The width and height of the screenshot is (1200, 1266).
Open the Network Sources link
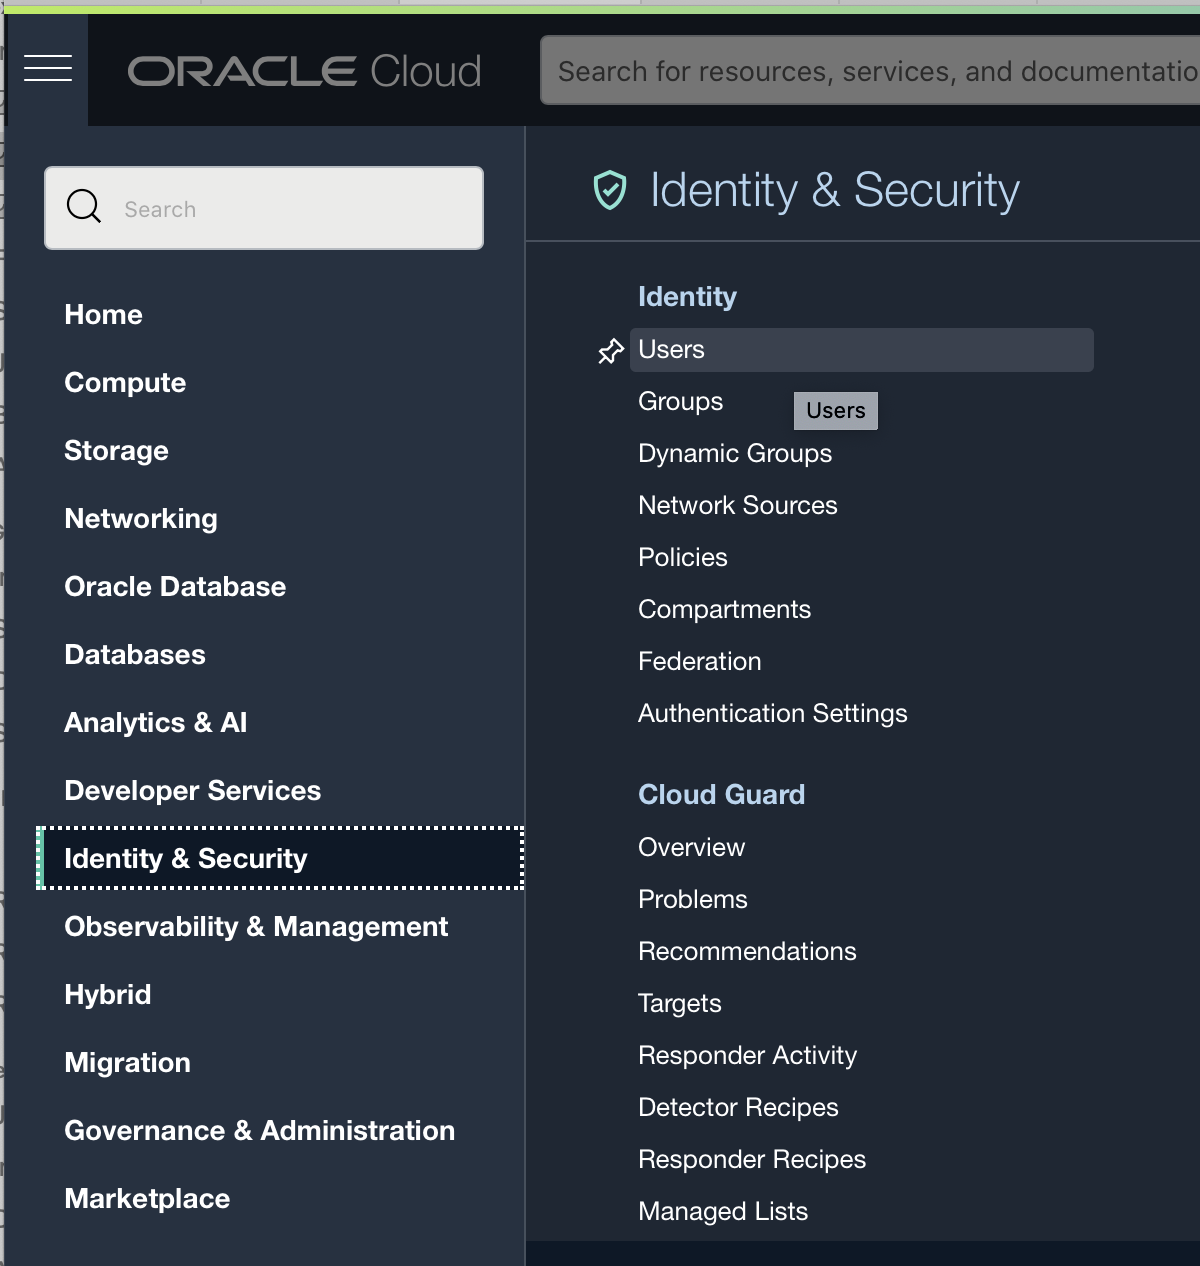click(738, 505)
